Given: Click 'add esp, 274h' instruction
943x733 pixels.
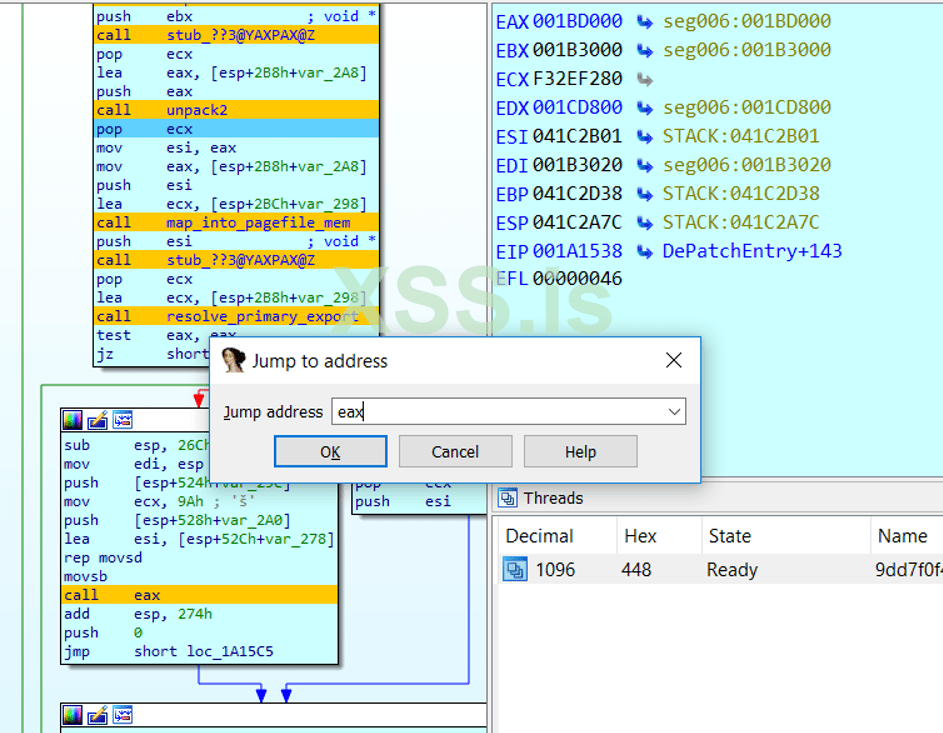Looking at the screenshot, I should click(x=138, y=614).
